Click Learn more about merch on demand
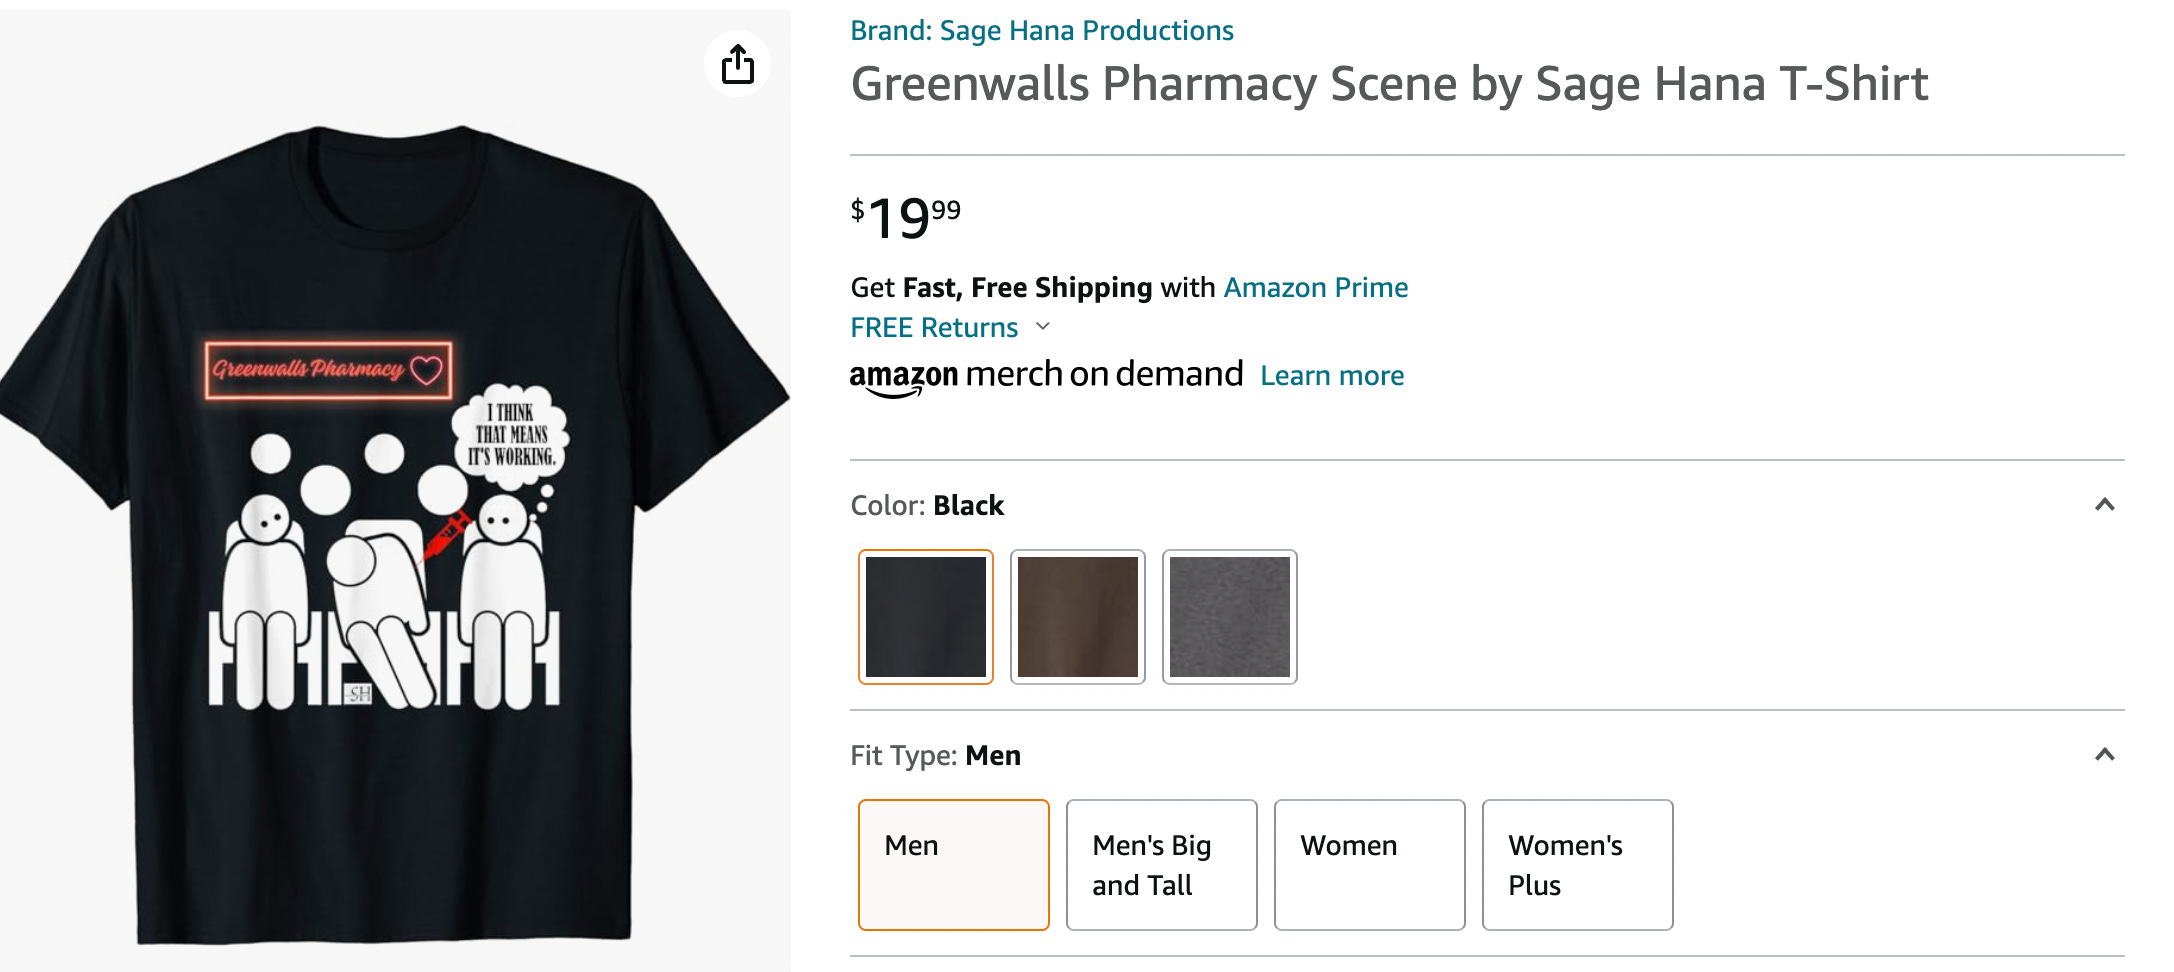This screenshot has width=2174, height=972. point(1331,376)
